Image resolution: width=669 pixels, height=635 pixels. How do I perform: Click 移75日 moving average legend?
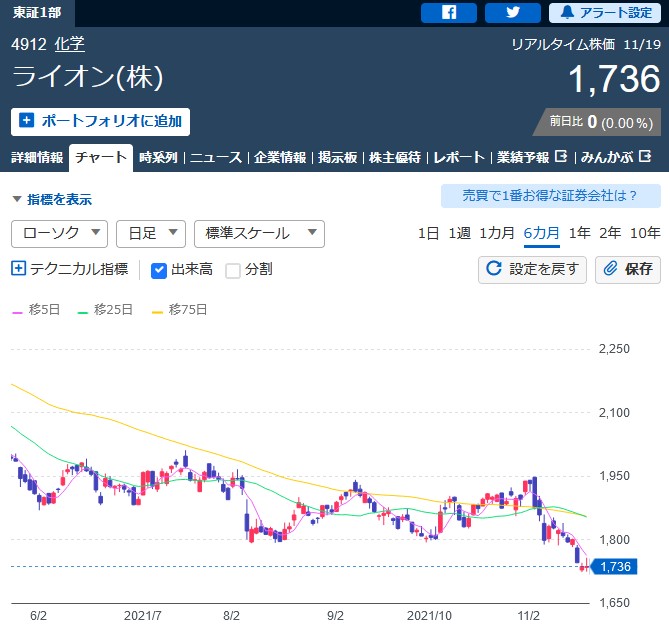(180, 310)
